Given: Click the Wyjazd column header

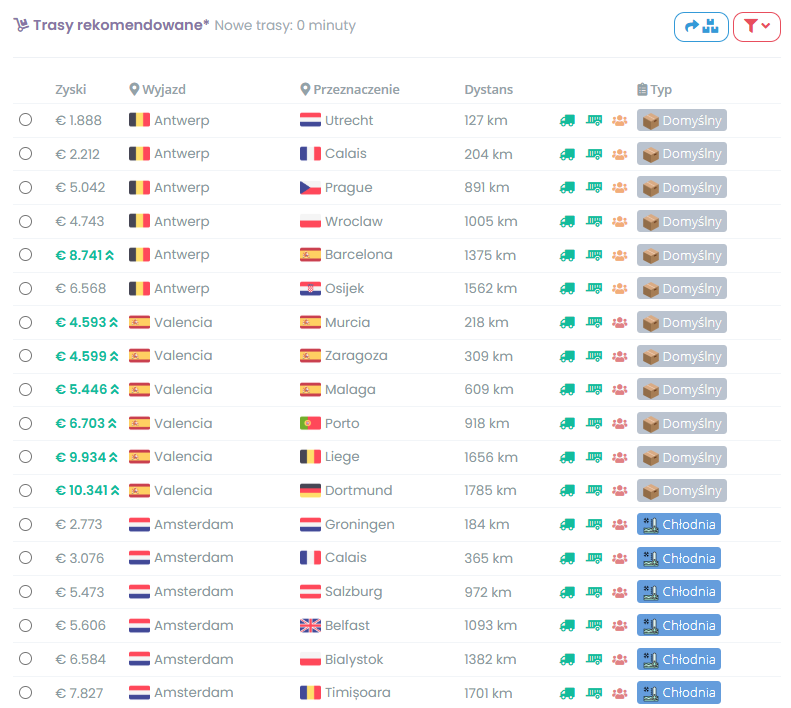Looking at the screenshot, I should (157, 89).
